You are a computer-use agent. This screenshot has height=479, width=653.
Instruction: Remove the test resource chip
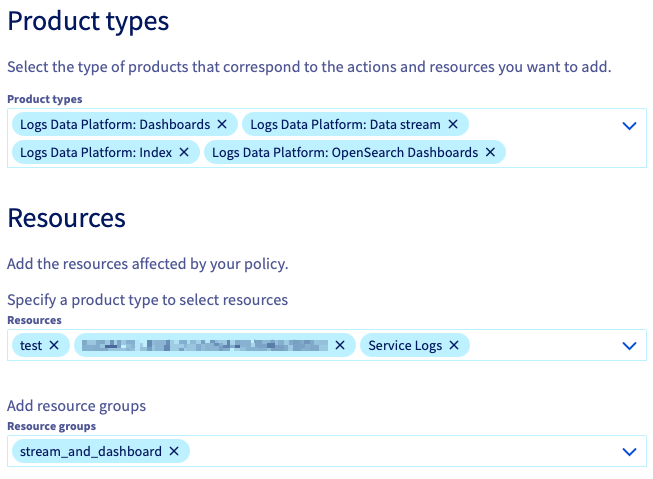pyautogui.click(x=54, y=345)
